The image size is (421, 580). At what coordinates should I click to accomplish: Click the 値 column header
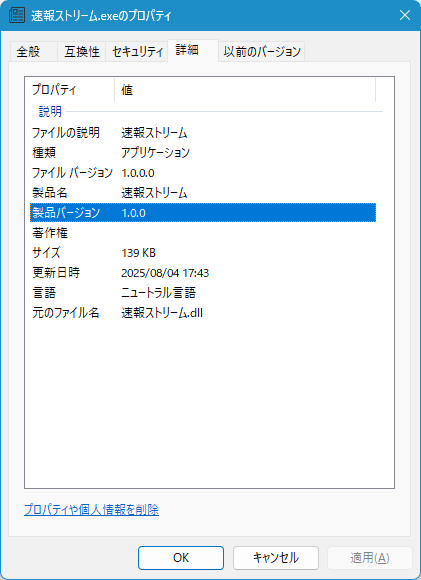point(245,90)
